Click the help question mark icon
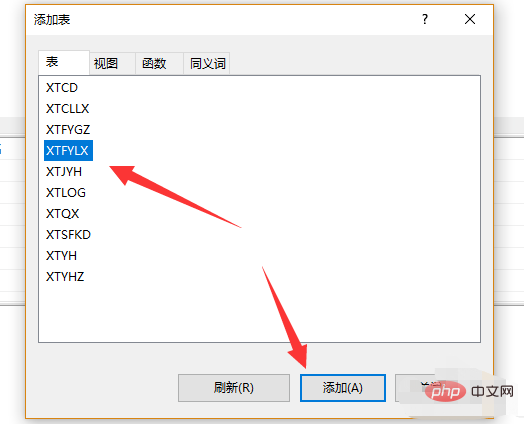 [x=424, y=19]
